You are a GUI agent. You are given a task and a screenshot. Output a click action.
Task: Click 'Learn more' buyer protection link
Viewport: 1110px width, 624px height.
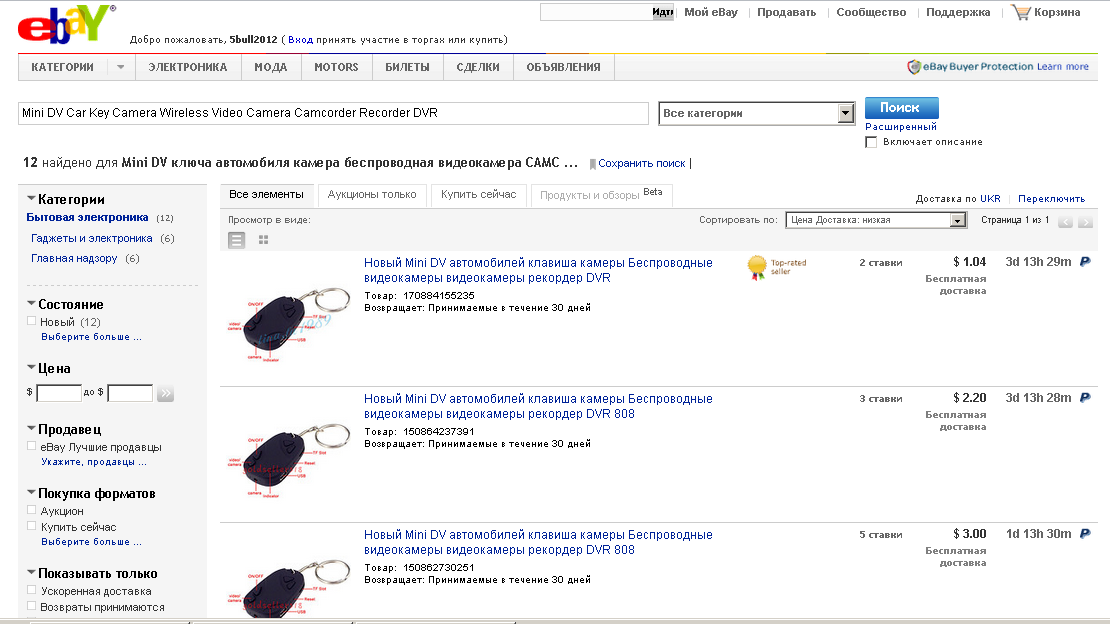(x=1063, y=67)
